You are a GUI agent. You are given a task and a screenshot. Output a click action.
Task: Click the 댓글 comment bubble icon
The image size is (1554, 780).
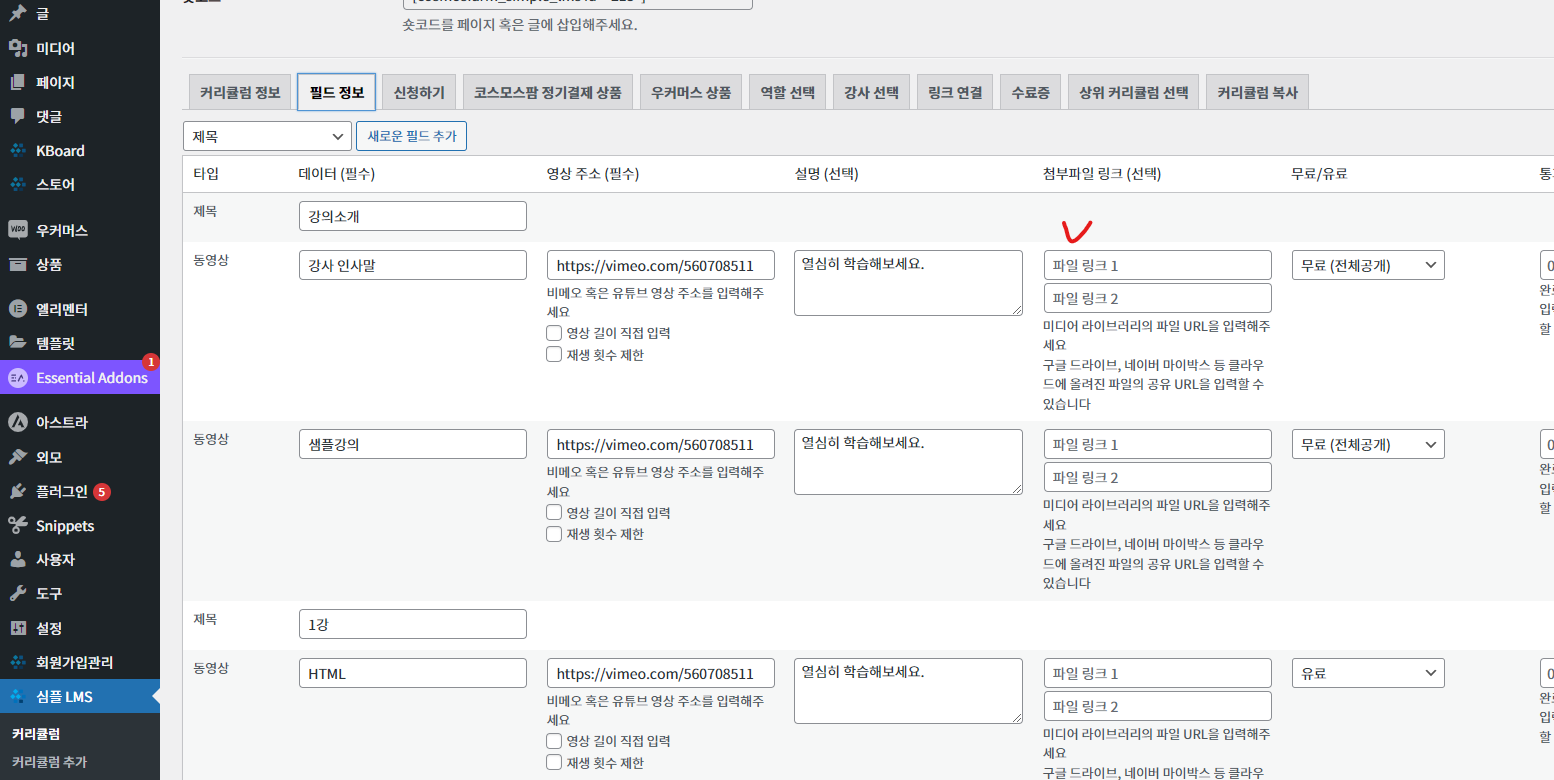(x=17, y=116)
